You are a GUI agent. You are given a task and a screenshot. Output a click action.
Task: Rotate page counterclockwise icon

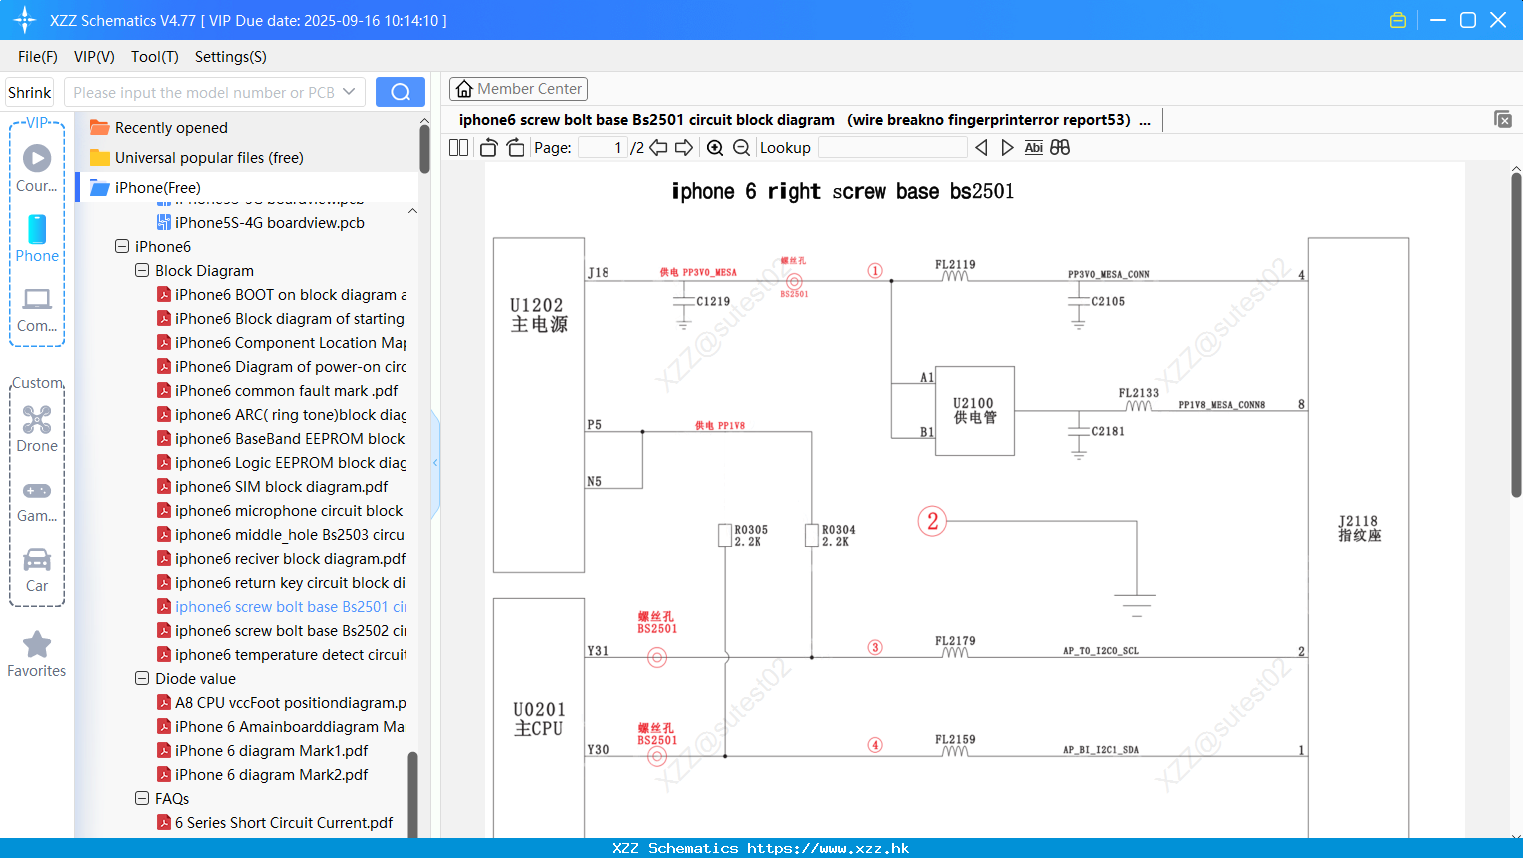(x=488, y=147)
